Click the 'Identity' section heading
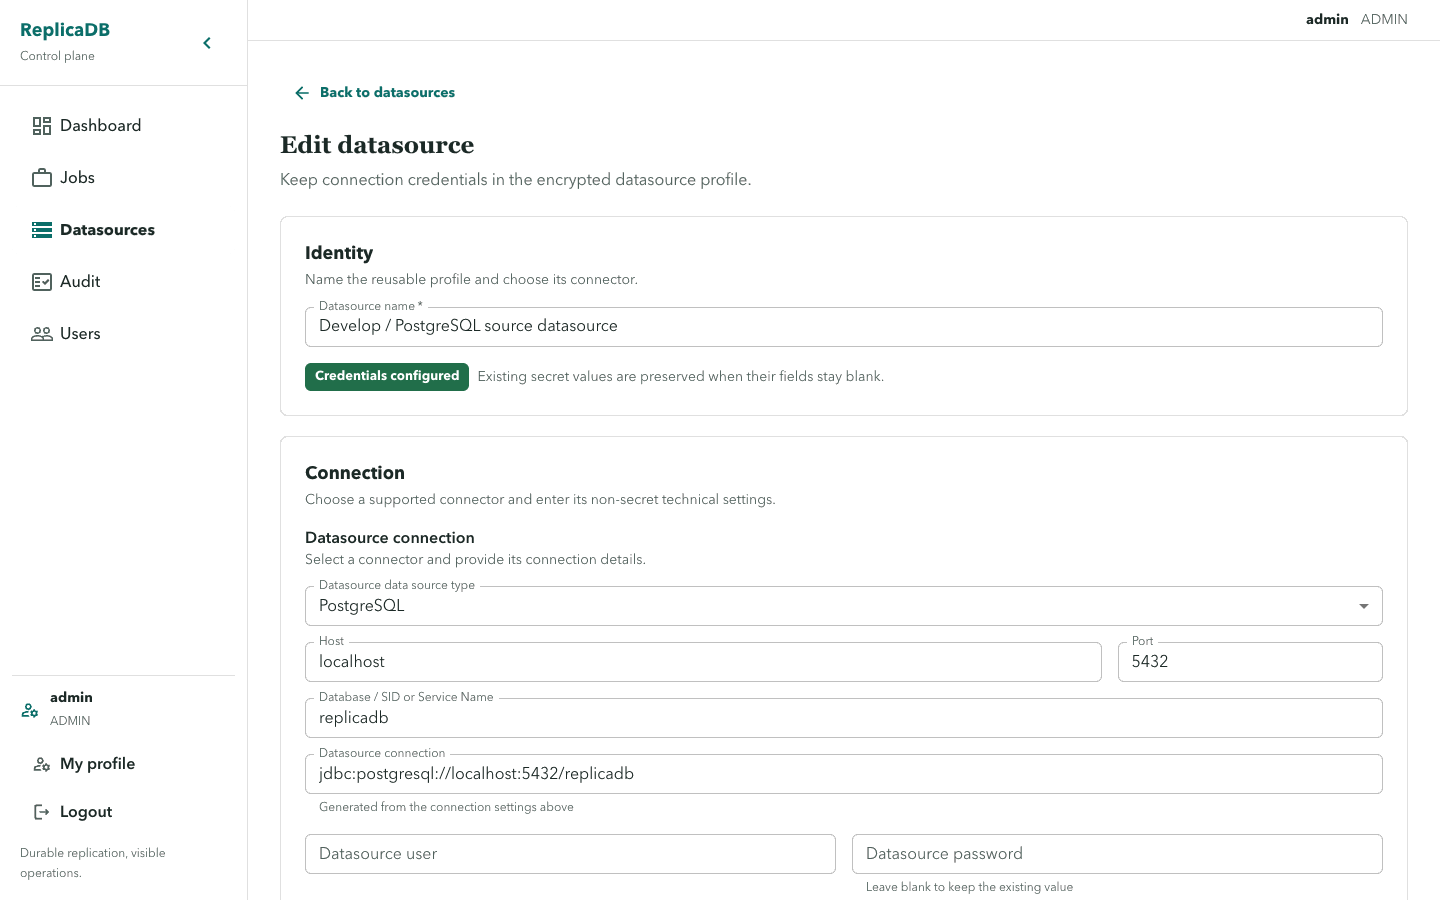Viewport: 1440px width, 900px height. [x=339, y=253]
